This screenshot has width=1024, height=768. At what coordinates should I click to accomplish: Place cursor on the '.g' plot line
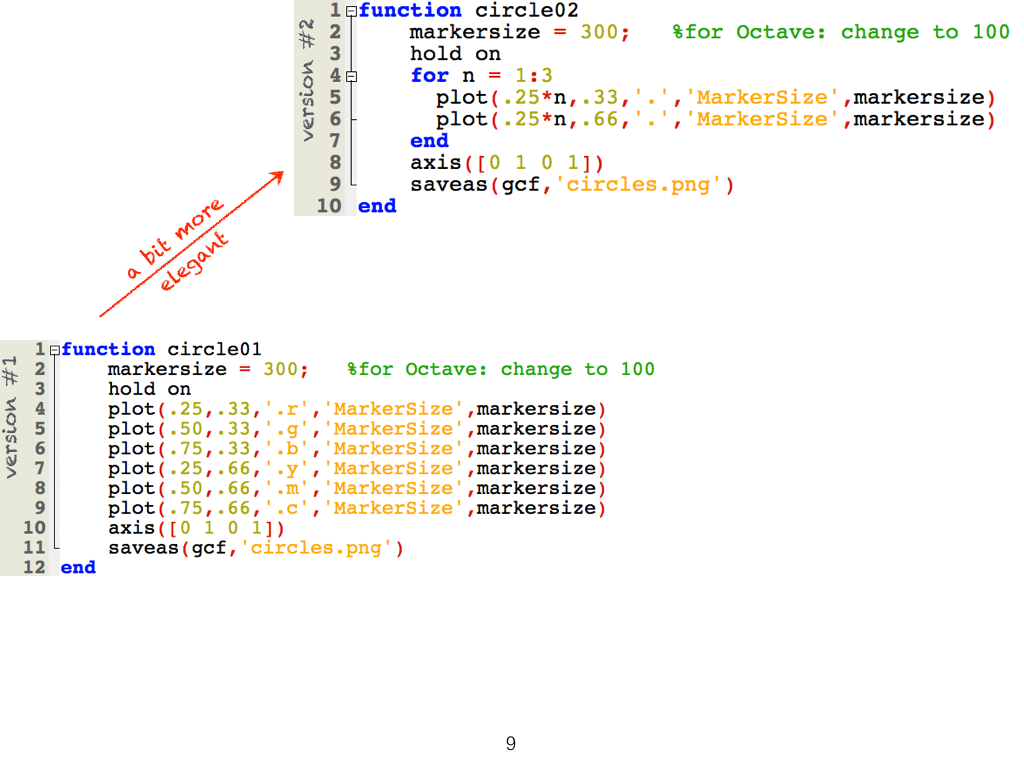click(356, 429)
